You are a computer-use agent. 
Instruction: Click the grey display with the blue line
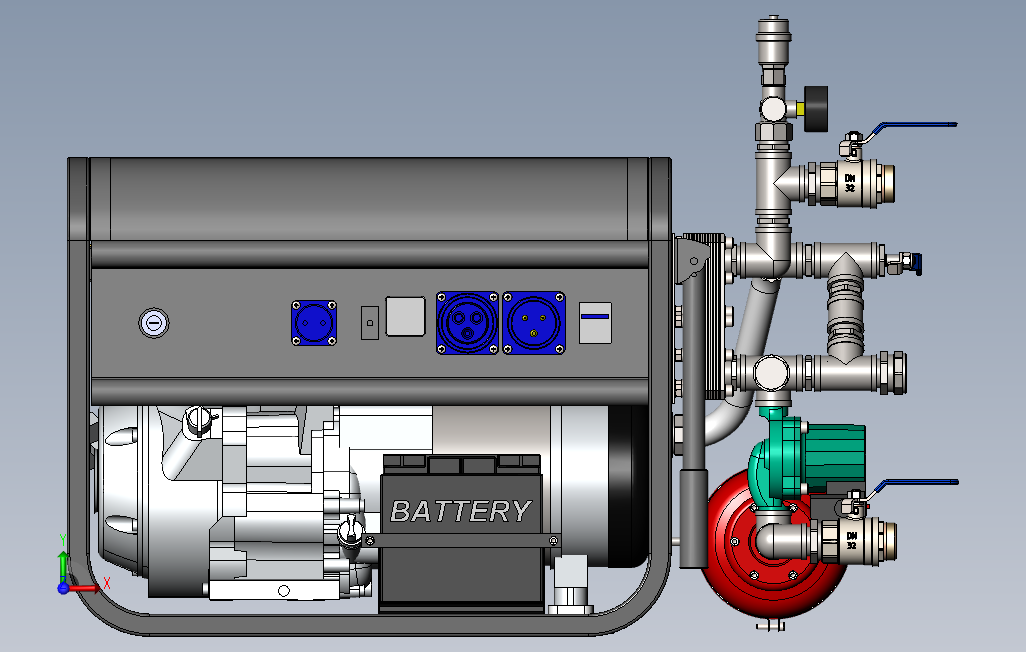595,323
